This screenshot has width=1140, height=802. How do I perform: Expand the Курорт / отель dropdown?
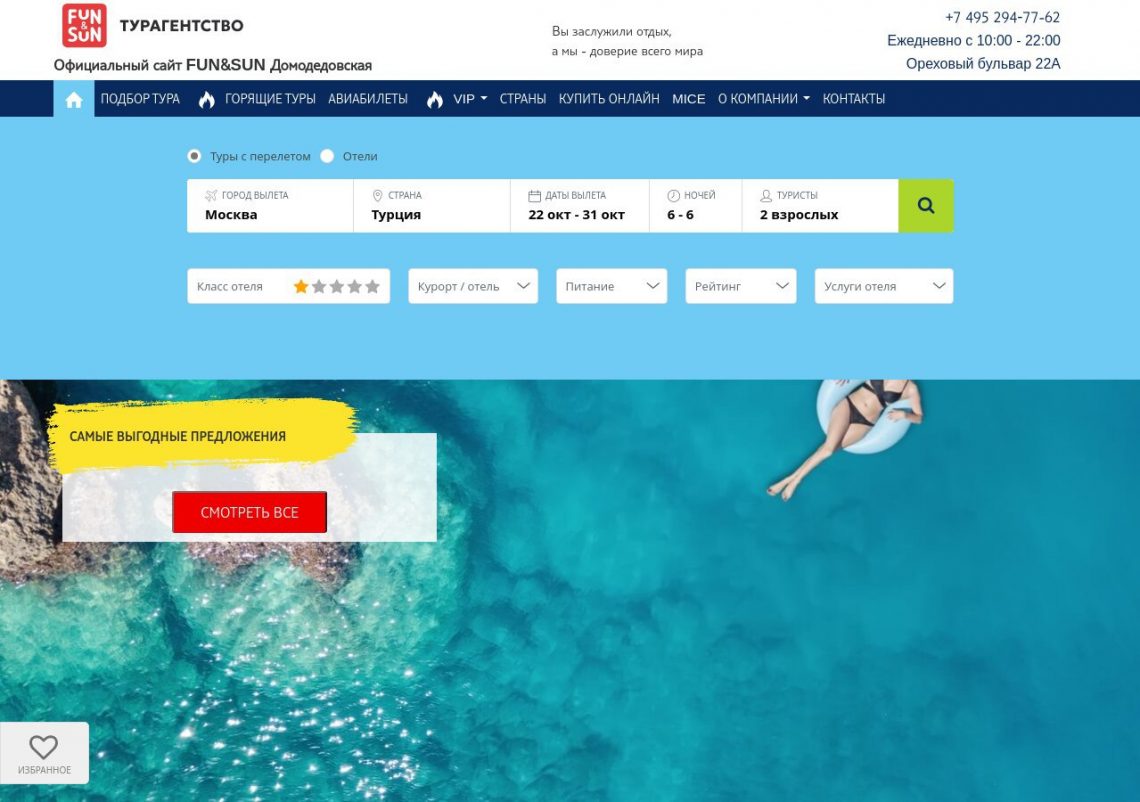[x=473, y=286]
